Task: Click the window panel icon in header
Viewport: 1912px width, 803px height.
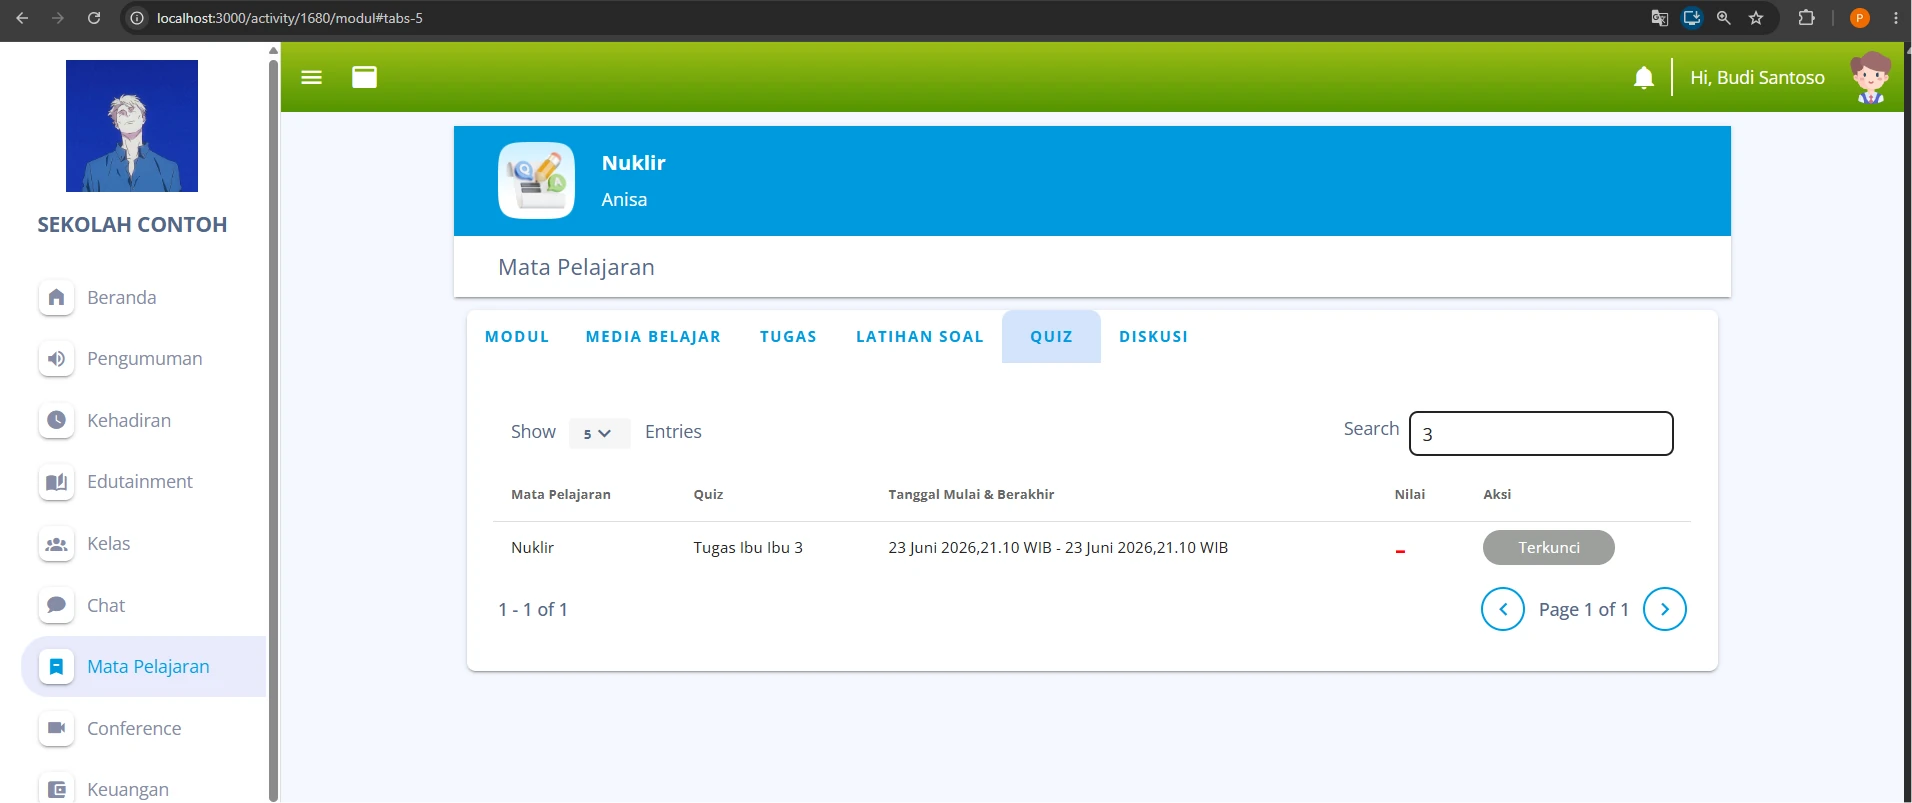Action: click(365, 77)
